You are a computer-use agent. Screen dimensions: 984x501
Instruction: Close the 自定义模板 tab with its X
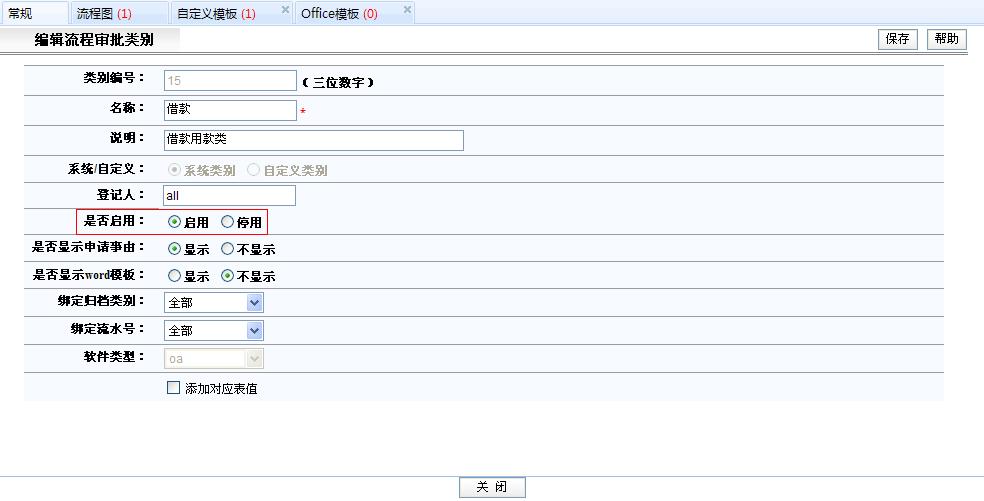285,10
